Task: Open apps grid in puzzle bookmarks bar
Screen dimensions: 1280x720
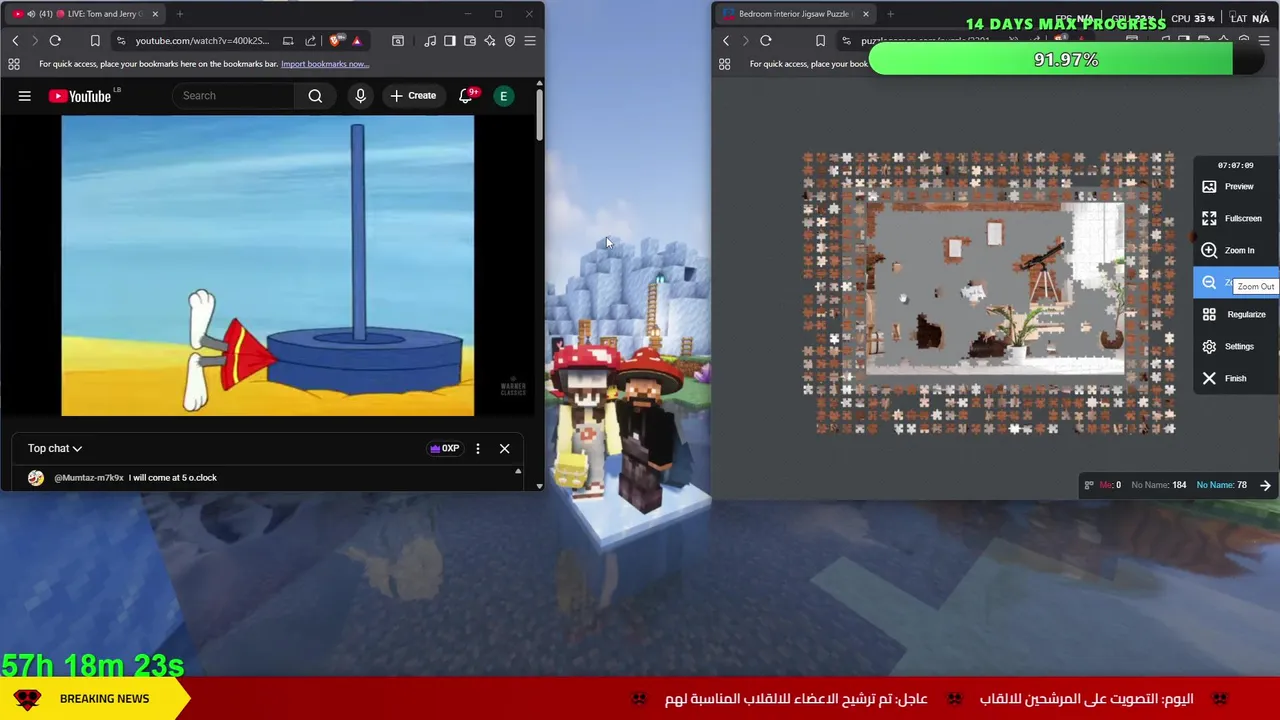Action: click(x=725, y=64)
